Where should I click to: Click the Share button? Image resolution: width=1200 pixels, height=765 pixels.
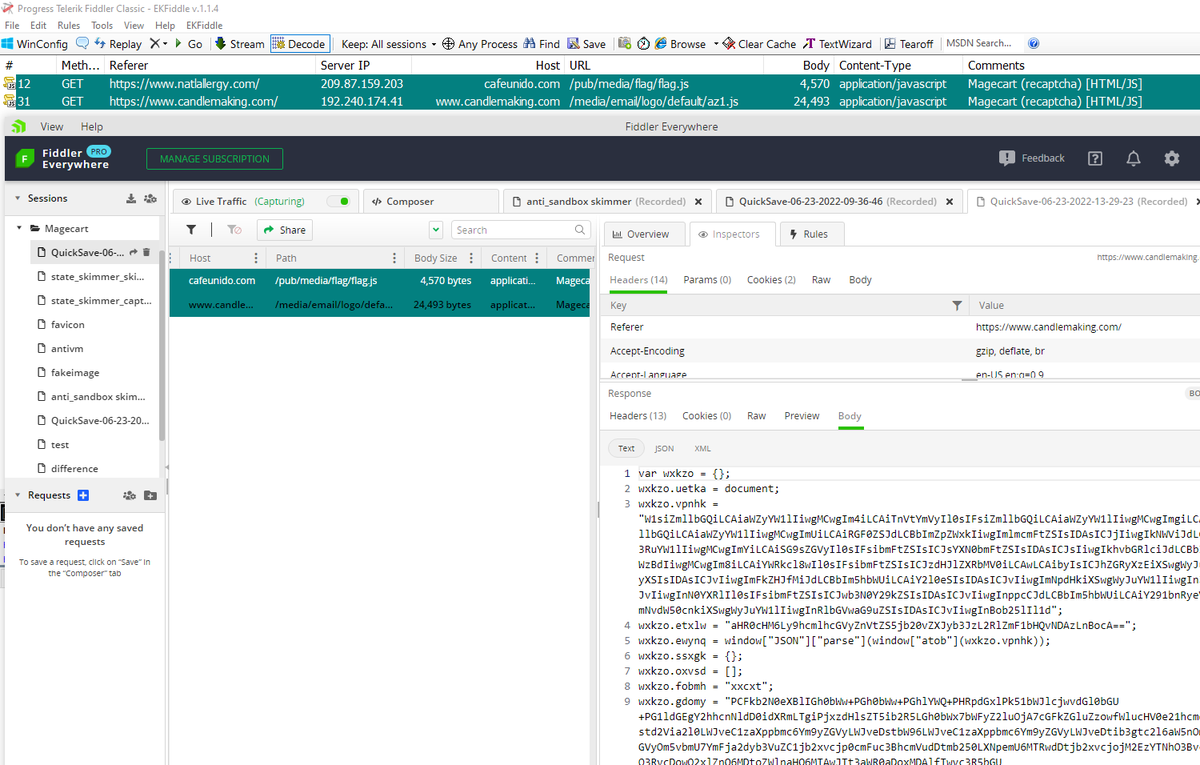click(x=284, y=230)
